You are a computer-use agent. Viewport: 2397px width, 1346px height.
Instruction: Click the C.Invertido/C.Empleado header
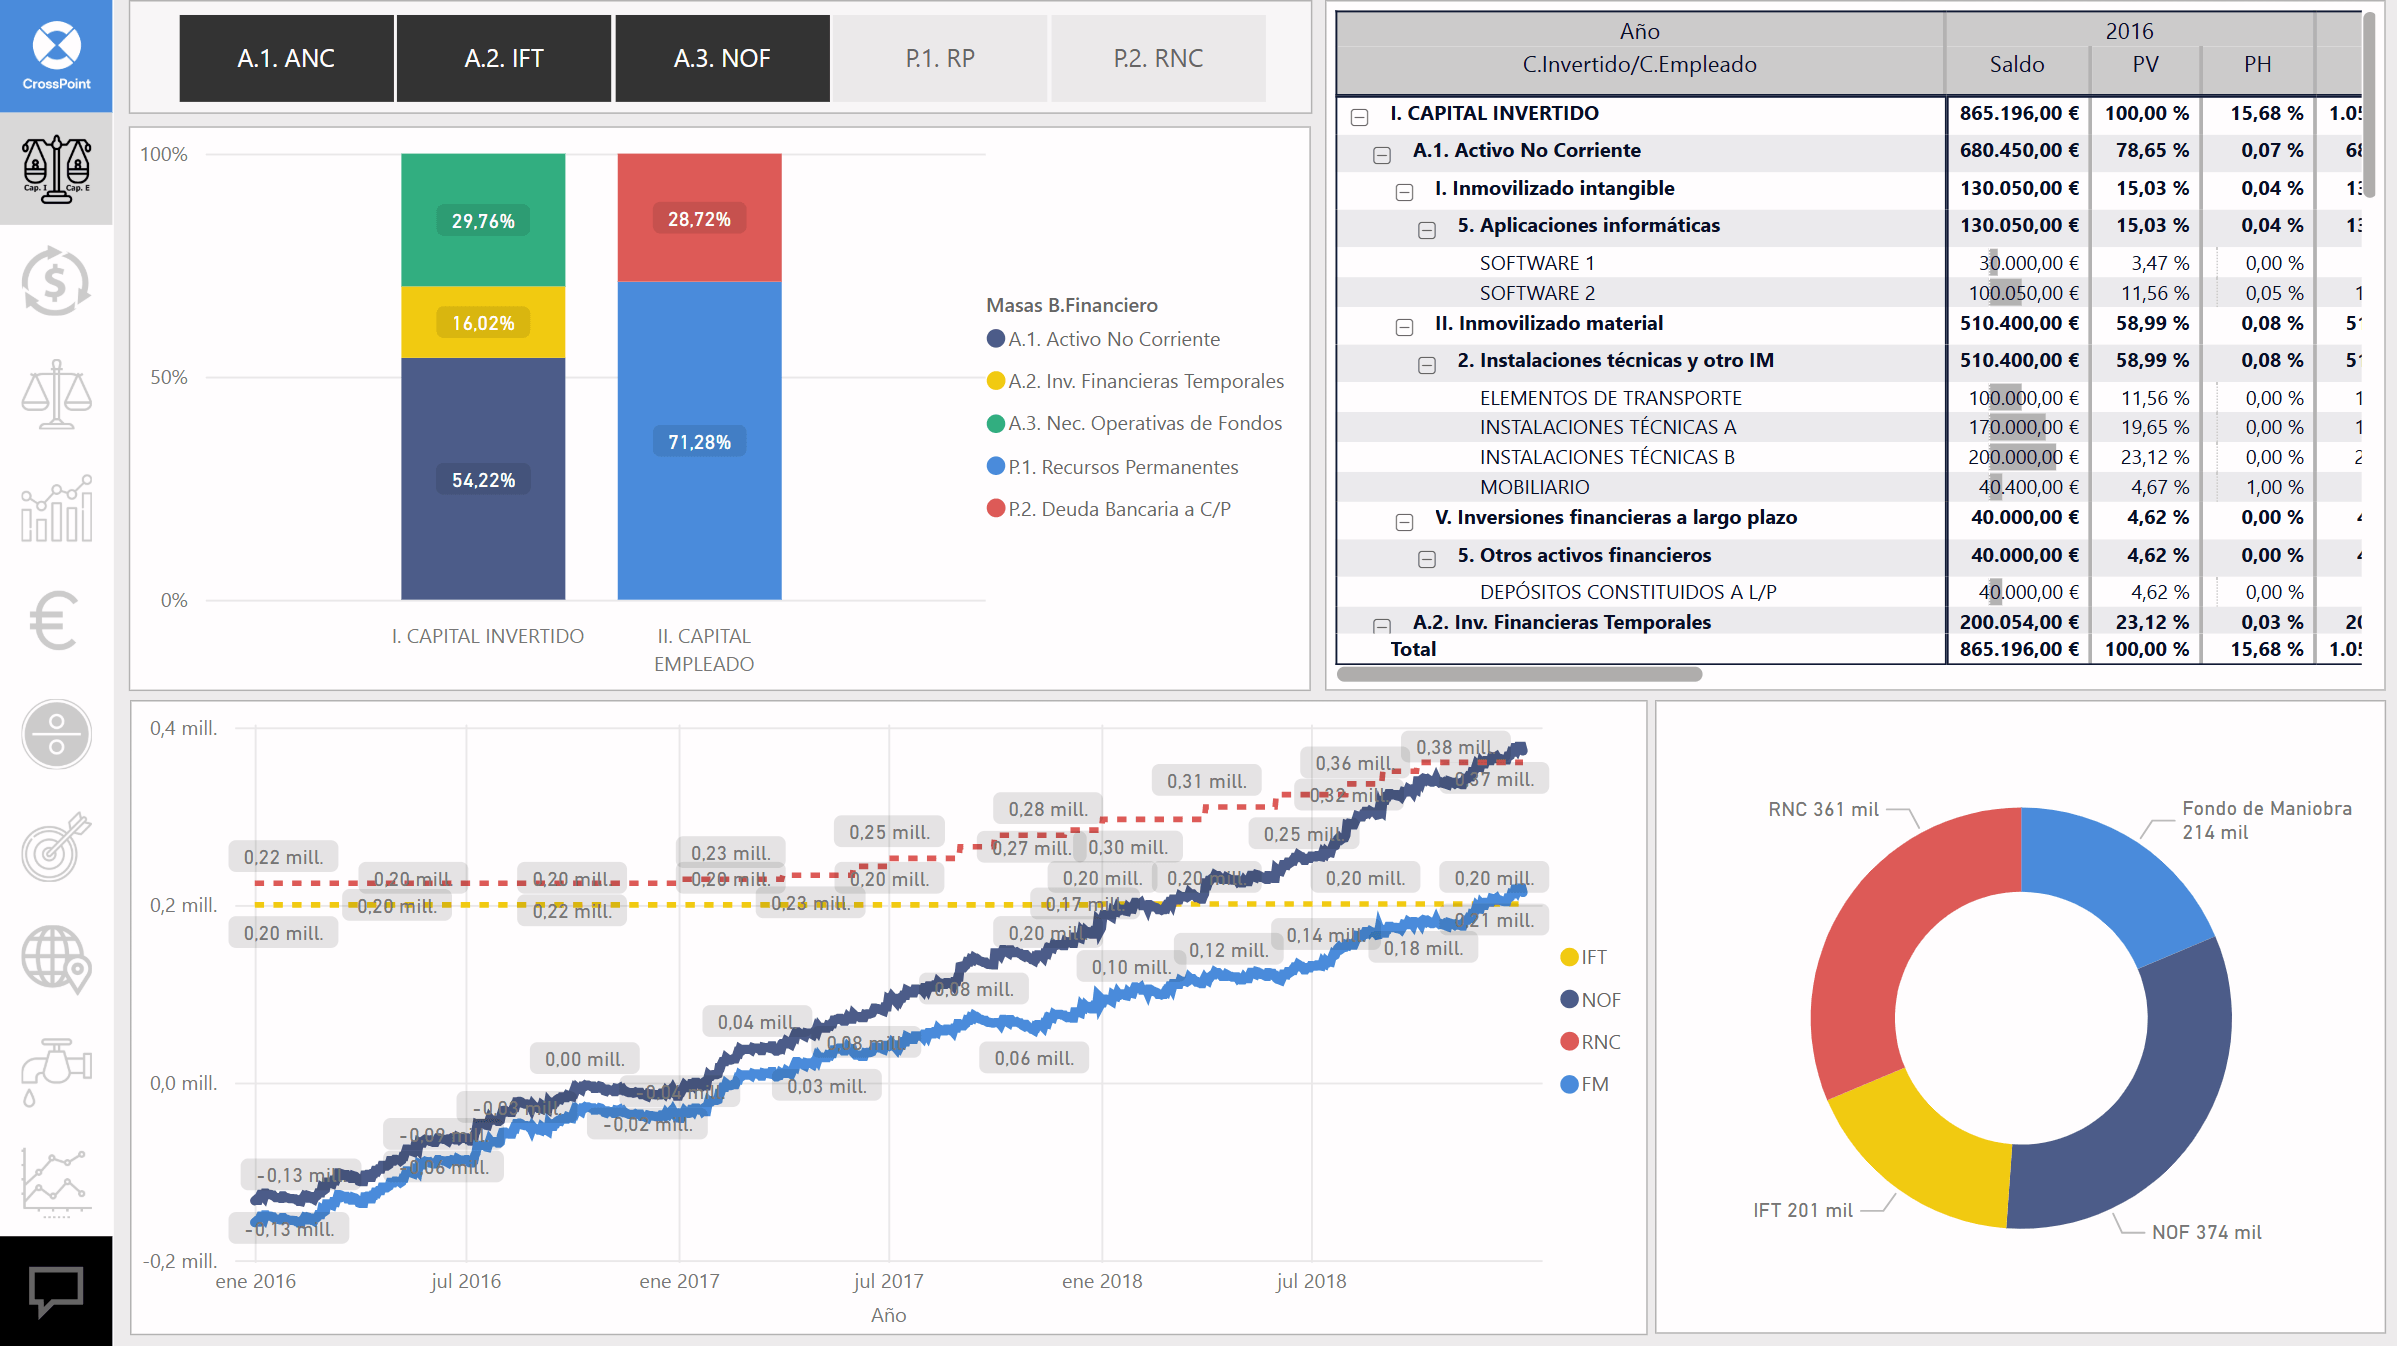[x=1639, y=64]
